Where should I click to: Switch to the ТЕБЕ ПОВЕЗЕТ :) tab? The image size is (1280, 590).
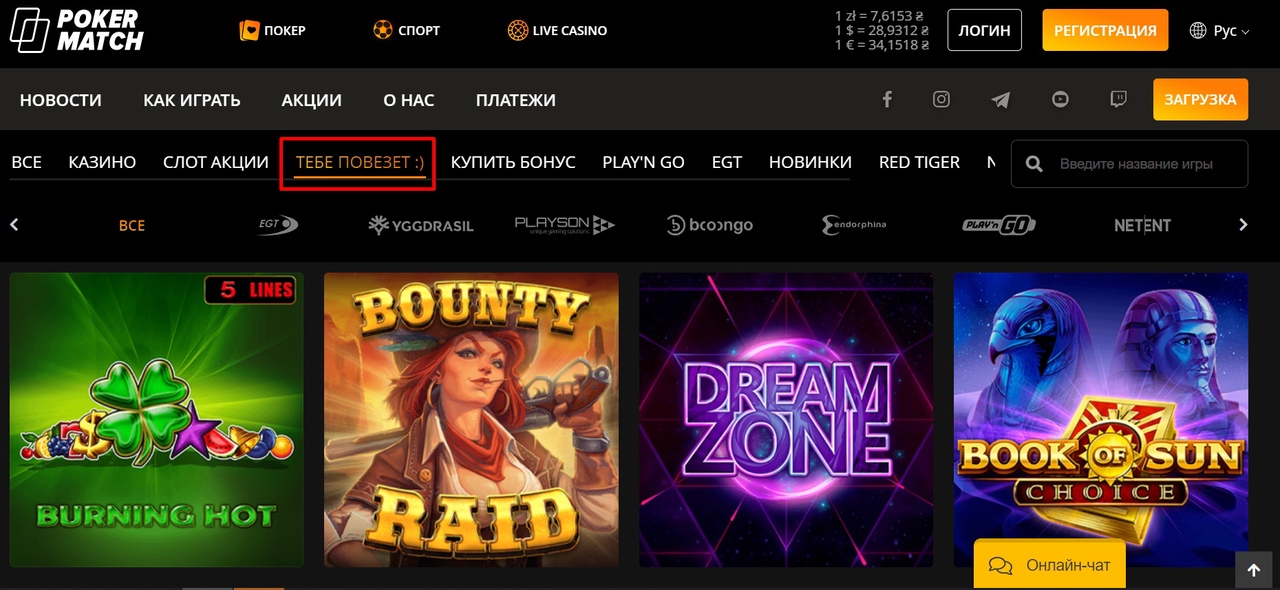coord(360,162)
